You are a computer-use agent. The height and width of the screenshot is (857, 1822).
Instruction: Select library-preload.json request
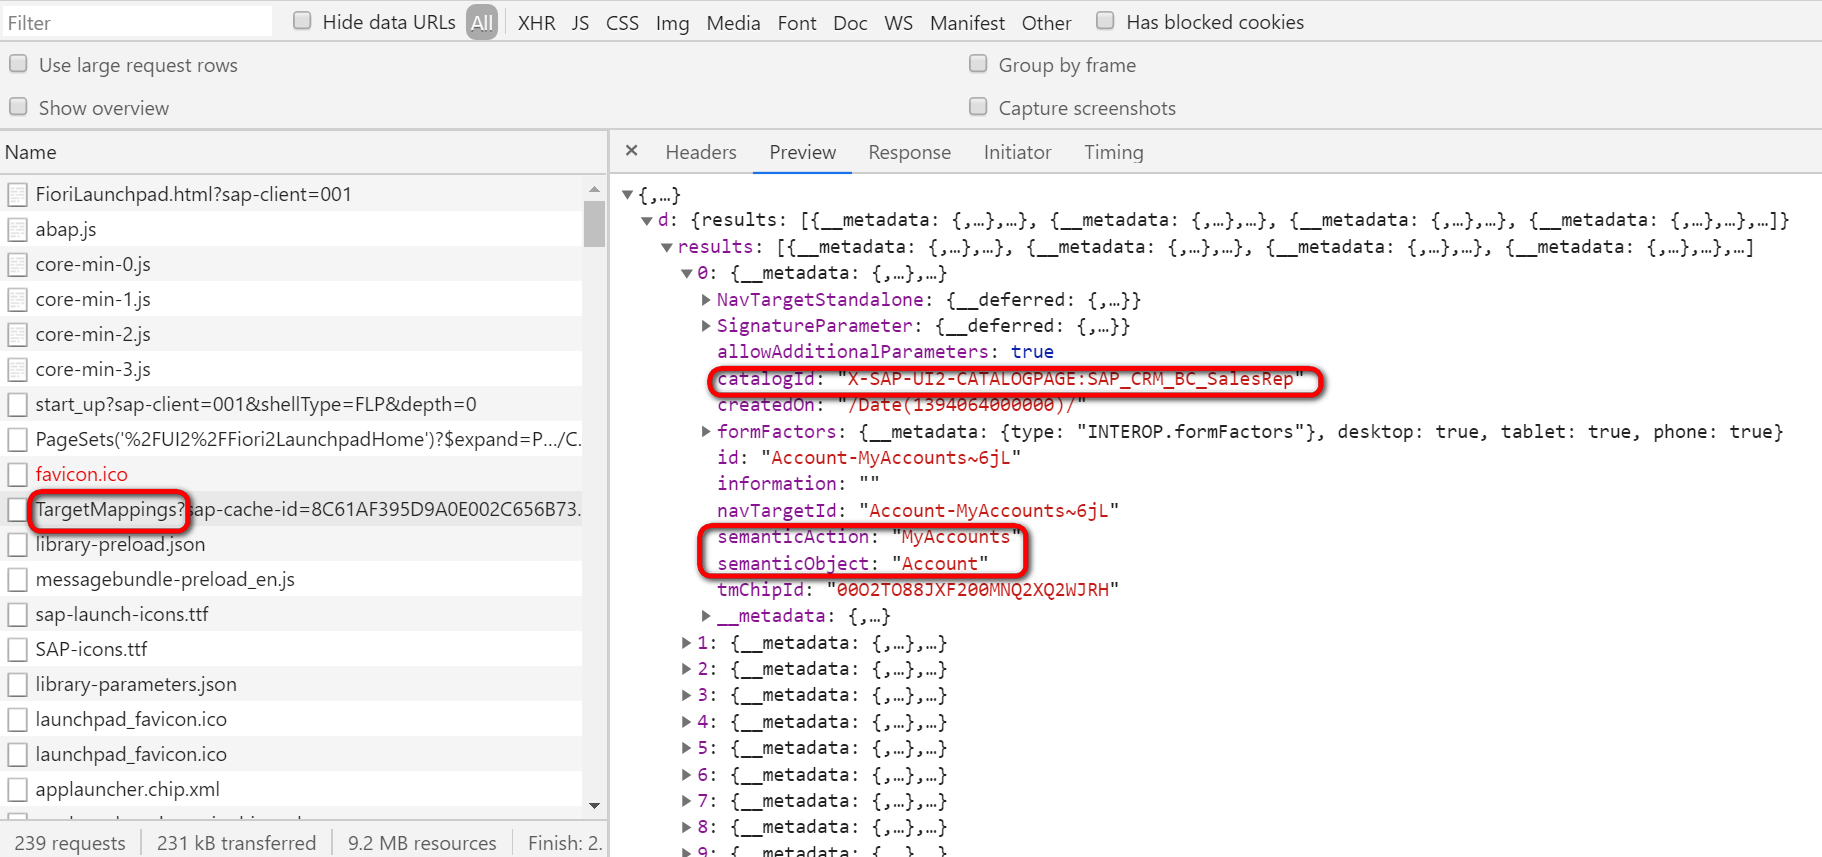coord(291,544)
